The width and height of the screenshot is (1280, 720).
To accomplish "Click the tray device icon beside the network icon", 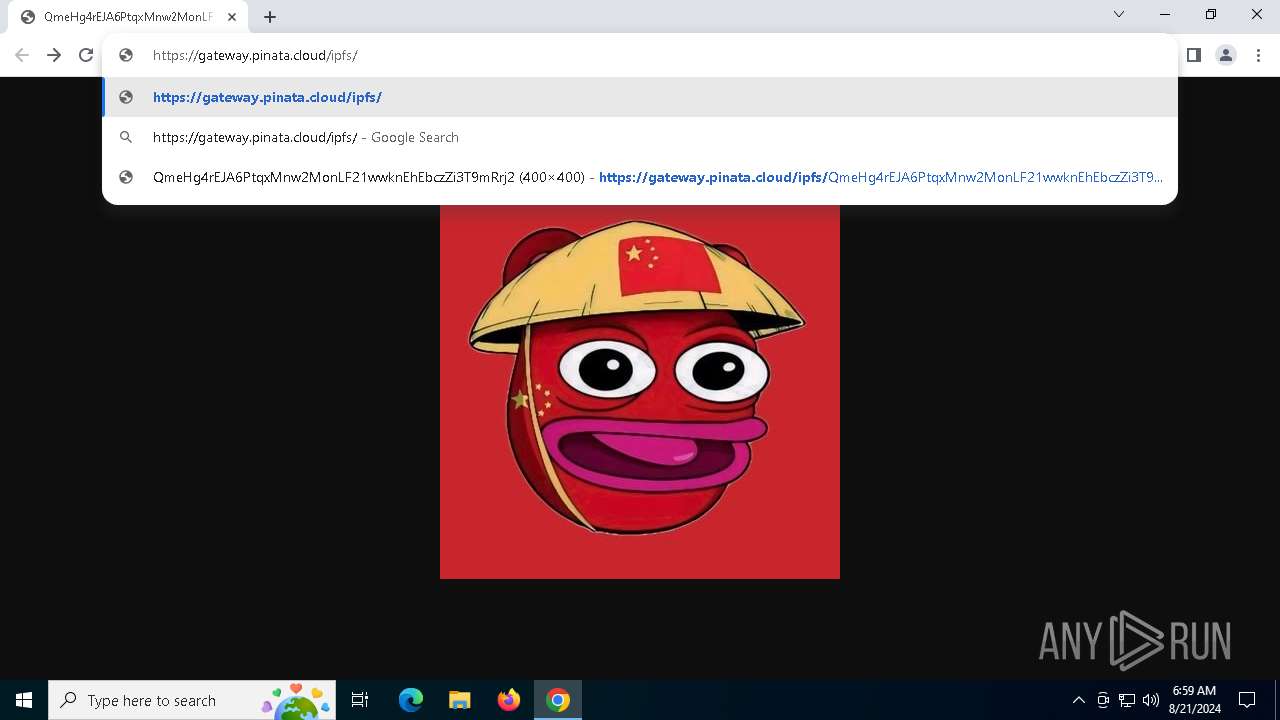I will click(x=1103, y=700).
